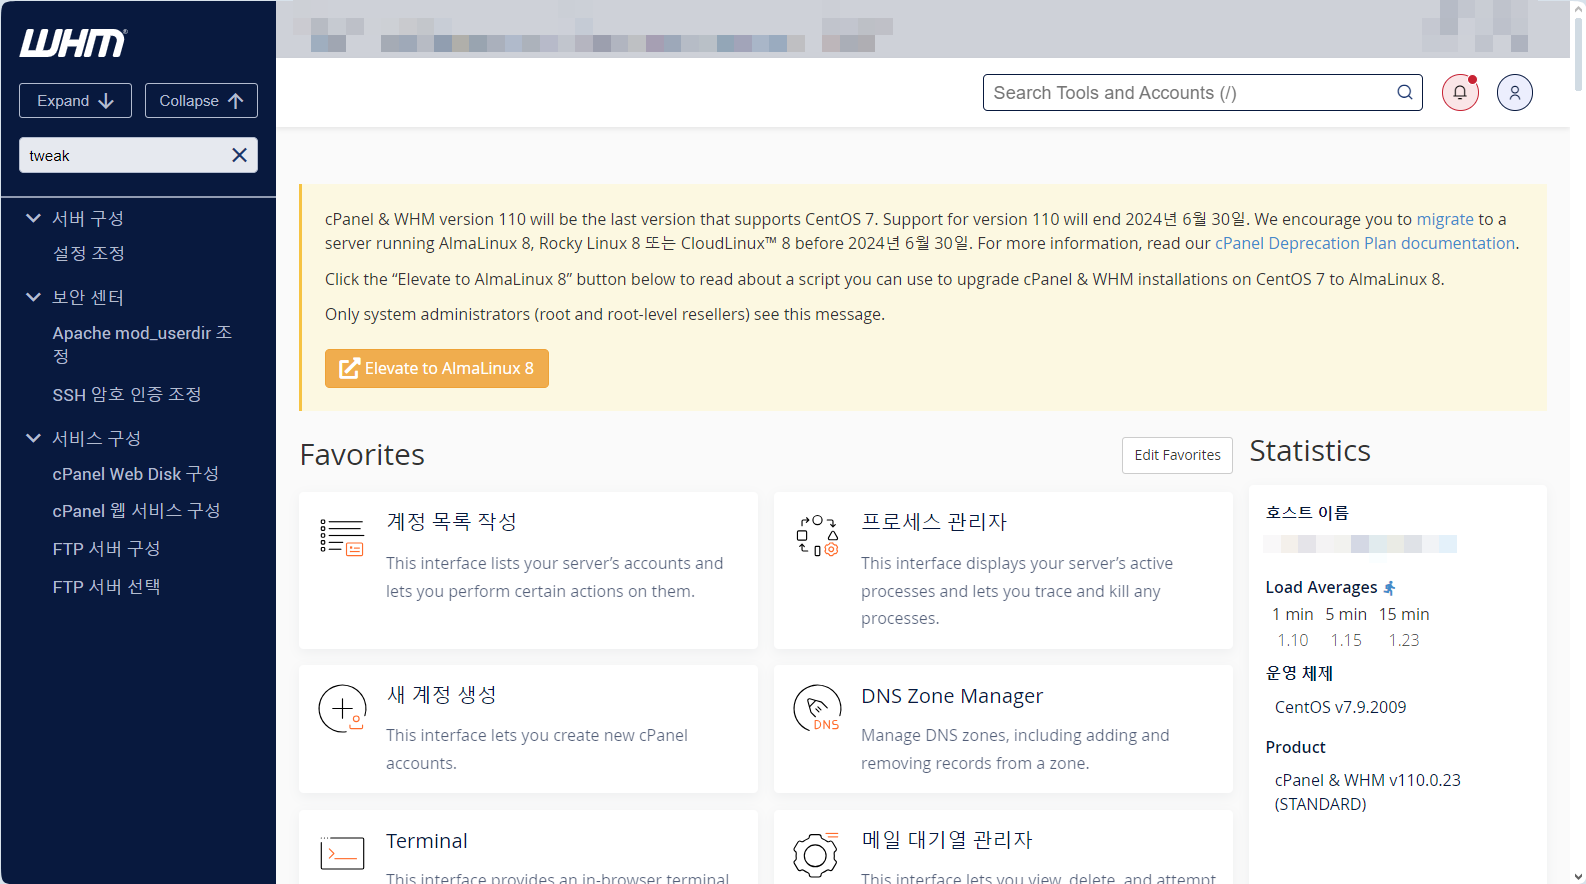Open the 계정 목록 작성 favorite title
Screen dimensions: 1586x884
point(451,522)
